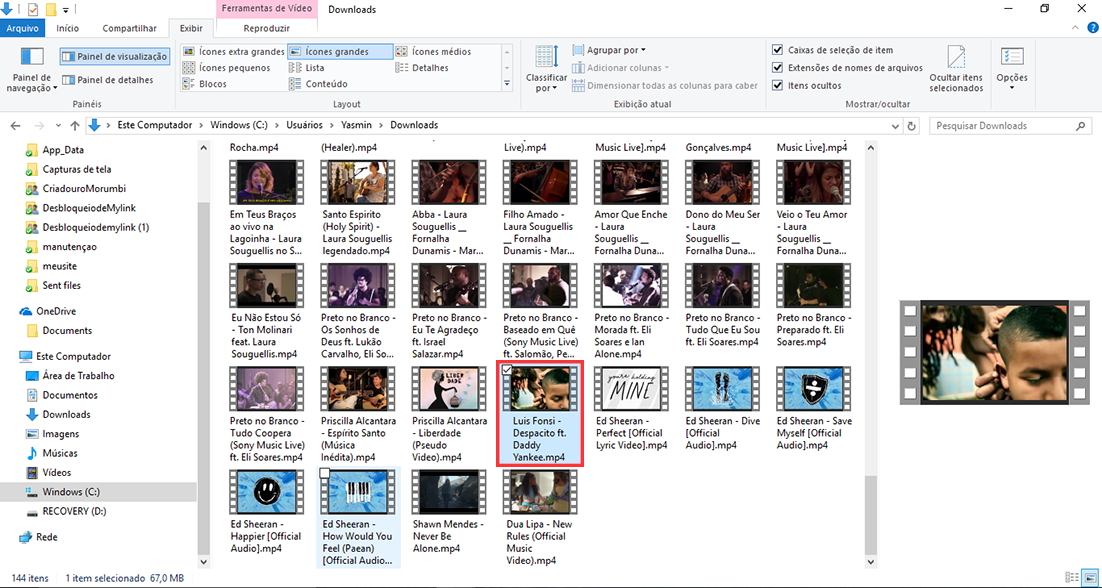Select Priscilla Alcantara Liberdade video thumbnail

click(x=448, y=388)
